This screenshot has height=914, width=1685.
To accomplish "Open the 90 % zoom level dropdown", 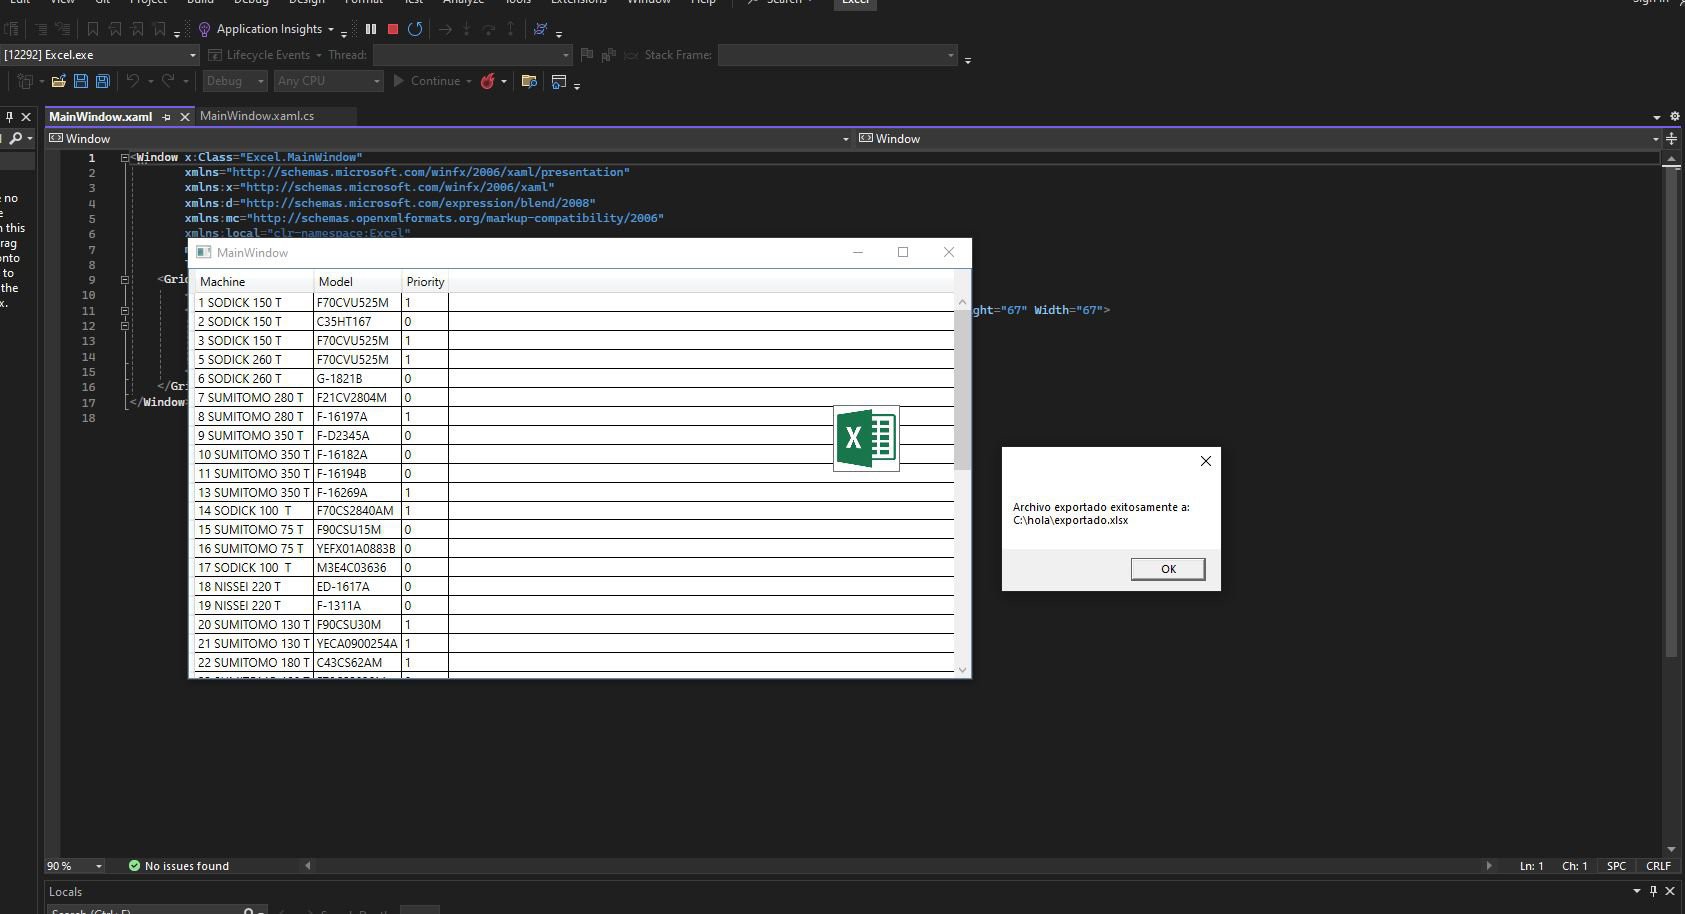I will click(x=99, y=866).
